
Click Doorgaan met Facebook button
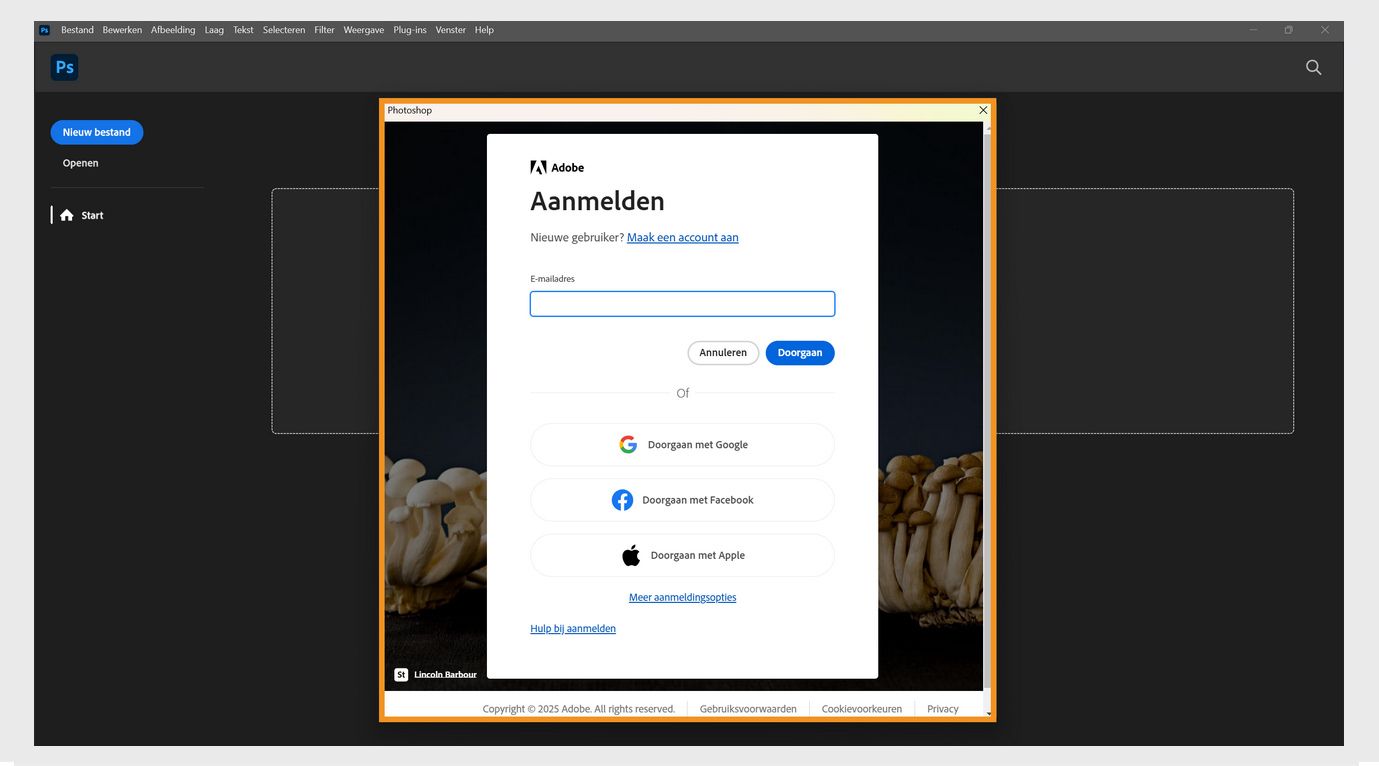pyautogui.click(x=682, y=500)
